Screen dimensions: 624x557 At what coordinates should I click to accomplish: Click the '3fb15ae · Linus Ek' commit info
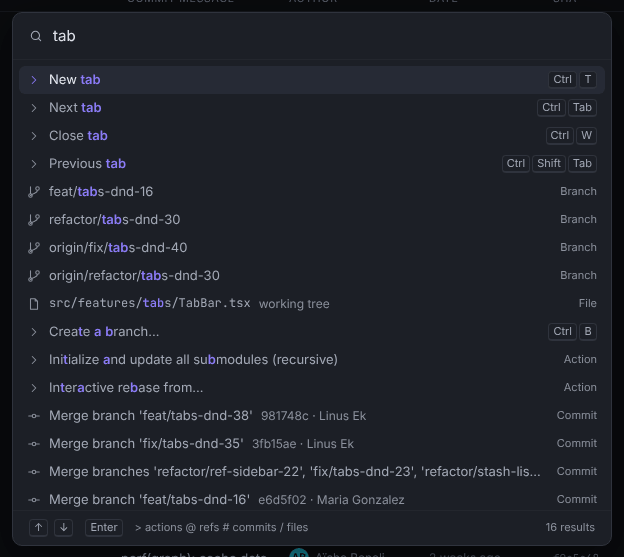click(303, 444)
